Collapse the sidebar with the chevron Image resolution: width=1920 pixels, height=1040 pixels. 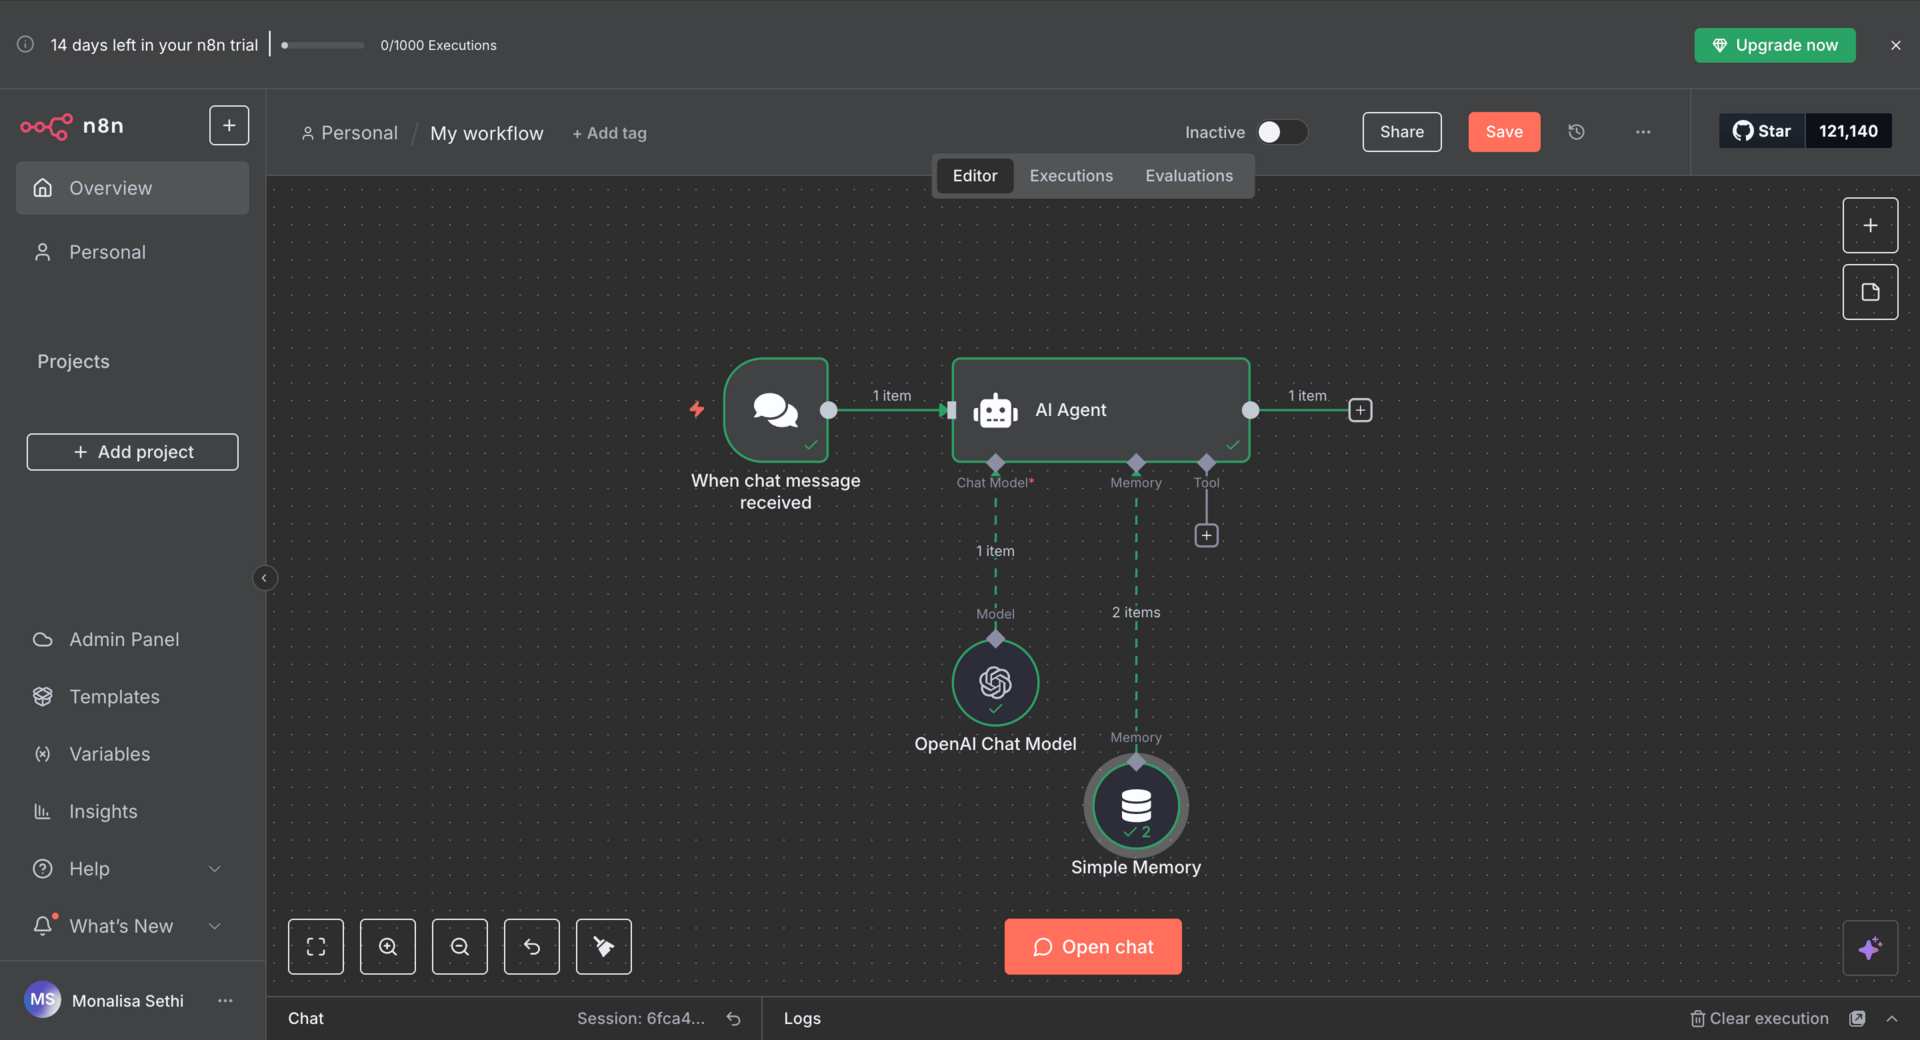(264, 578)
